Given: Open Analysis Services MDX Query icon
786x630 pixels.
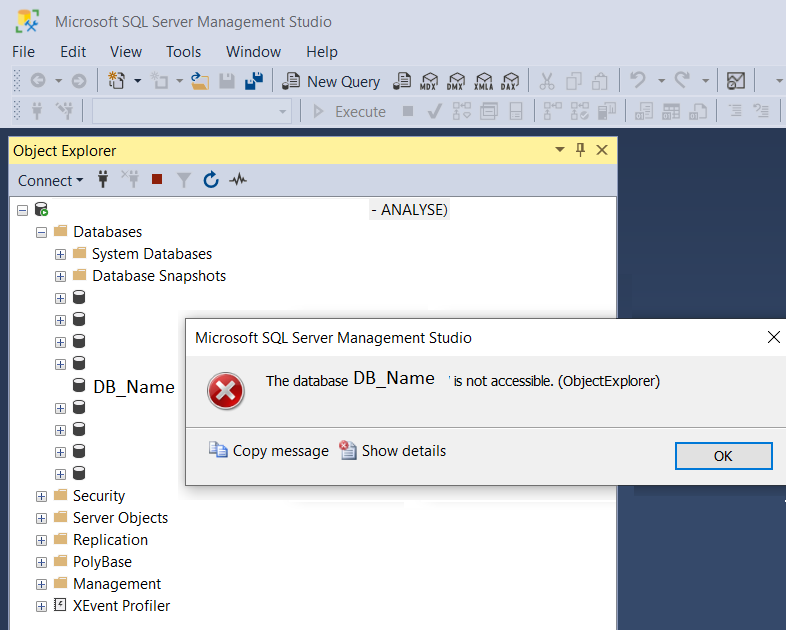Looking at the screenshot, I should pyautogui.click(x=429, y=81).
